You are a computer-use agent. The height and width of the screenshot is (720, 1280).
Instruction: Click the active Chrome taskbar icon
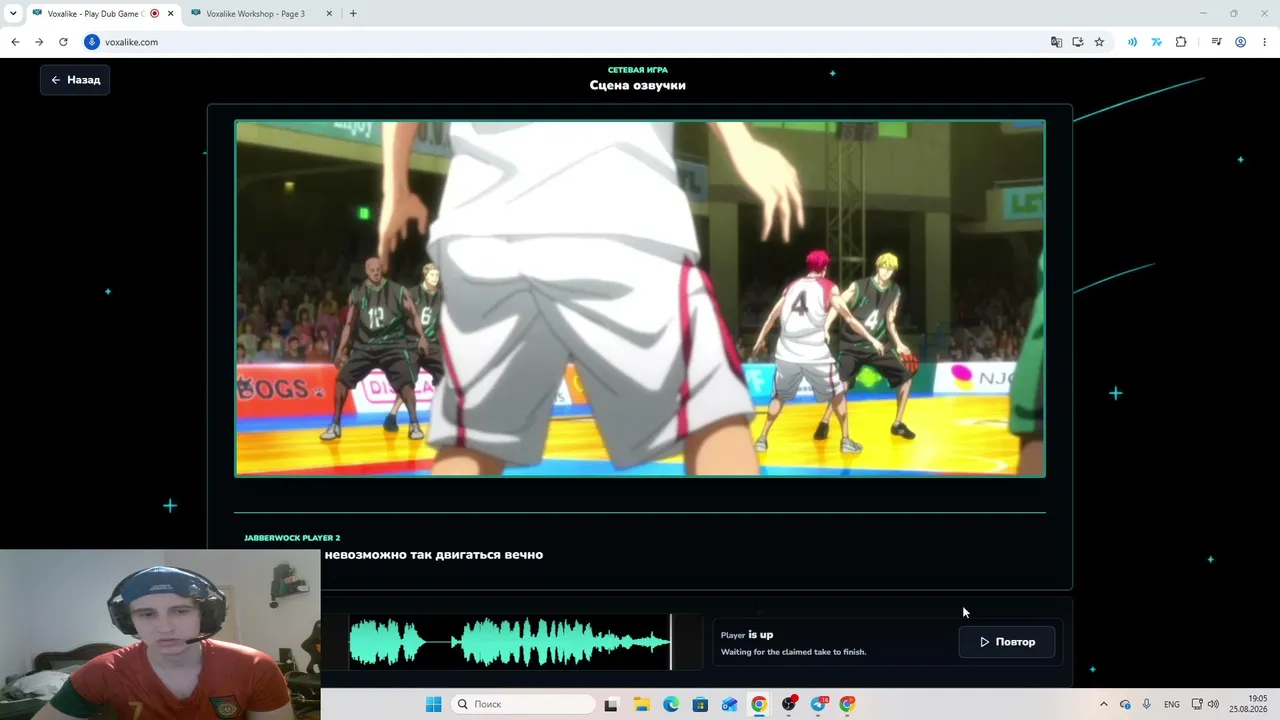(759, 704)
